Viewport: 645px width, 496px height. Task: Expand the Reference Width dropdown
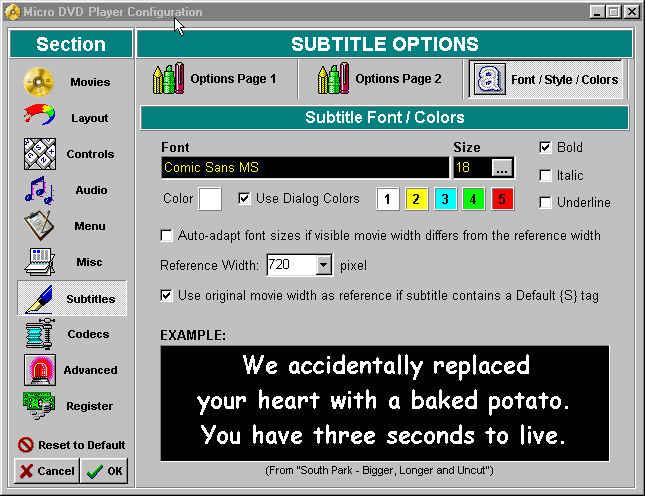click(323, 266)
